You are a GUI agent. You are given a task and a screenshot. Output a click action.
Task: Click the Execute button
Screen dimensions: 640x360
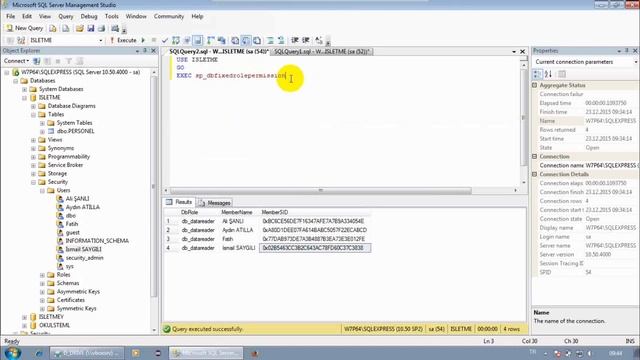[124, 40]
